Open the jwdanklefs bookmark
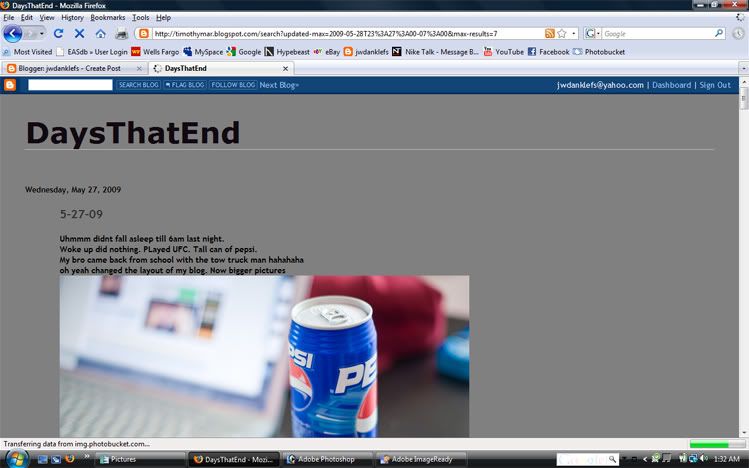749x468 pixels. pyautogui.click(x=366, y=52)
